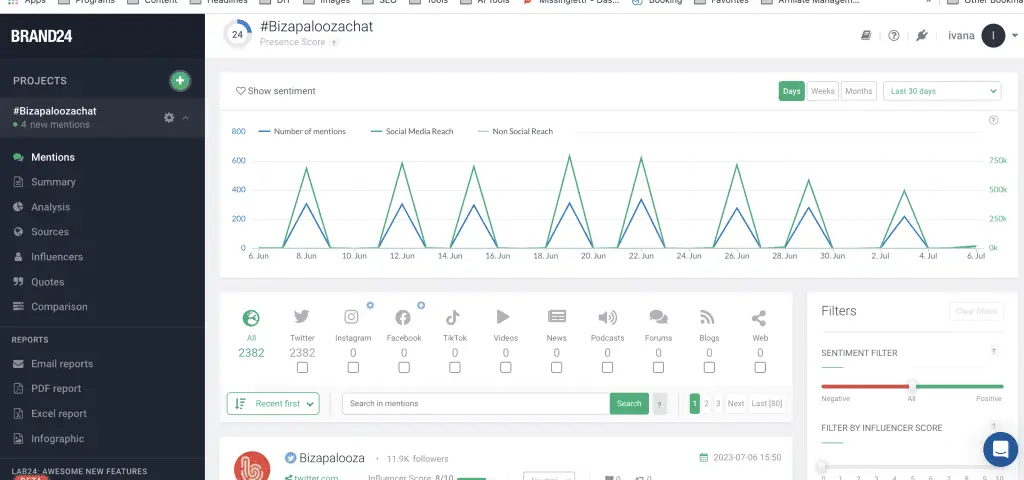
Task: View the Sources page
Action: (50, 232)
